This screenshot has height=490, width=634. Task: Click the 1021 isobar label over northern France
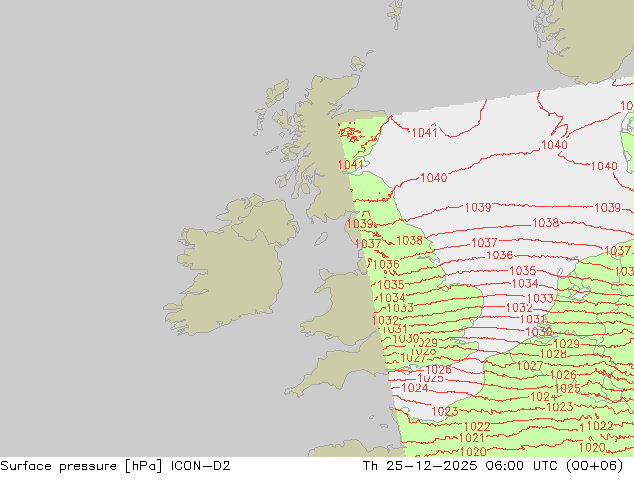click(x=471, y=438)
